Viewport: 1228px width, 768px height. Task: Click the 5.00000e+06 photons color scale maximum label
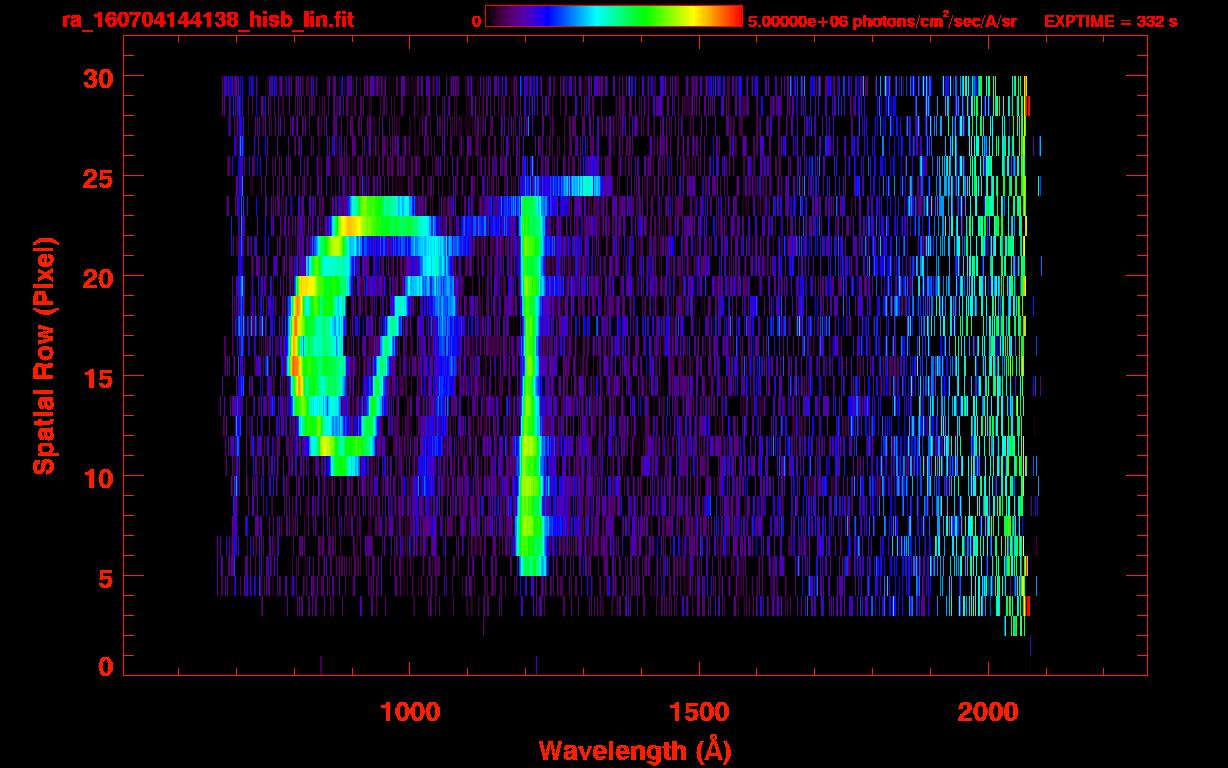coord(882,21)
